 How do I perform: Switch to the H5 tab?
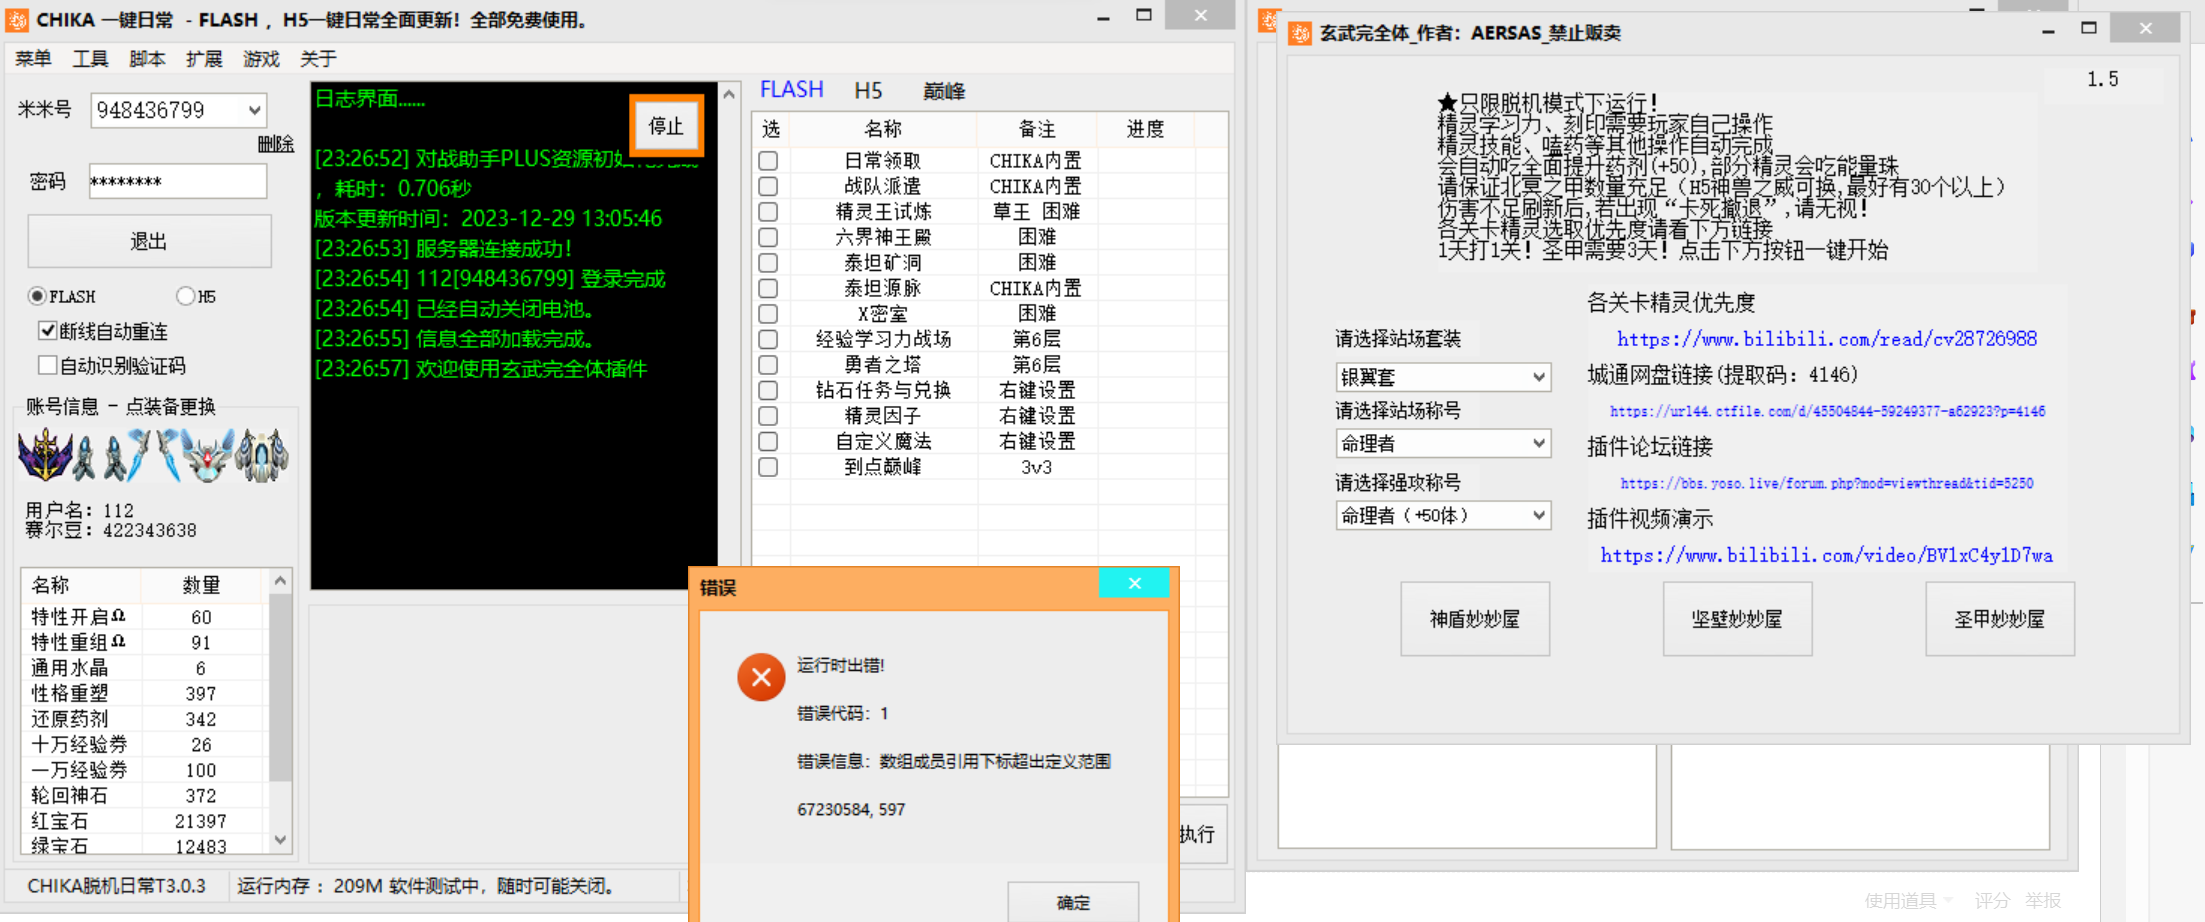click(868, 91)
